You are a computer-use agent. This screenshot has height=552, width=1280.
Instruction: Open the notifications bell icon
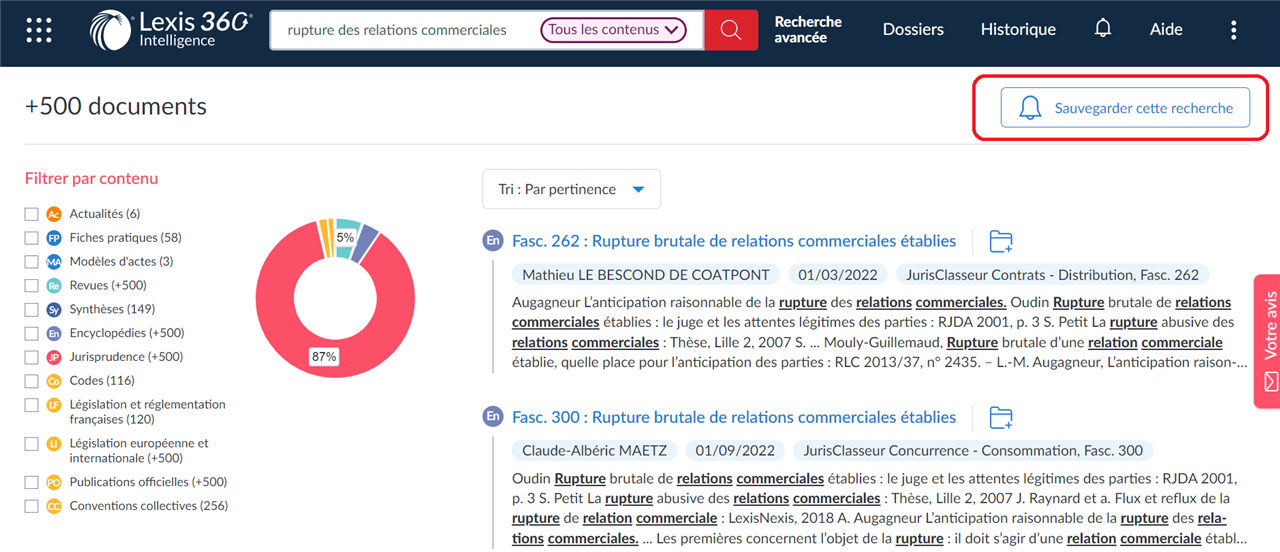pyautogui.click(x=1103, y=29)
